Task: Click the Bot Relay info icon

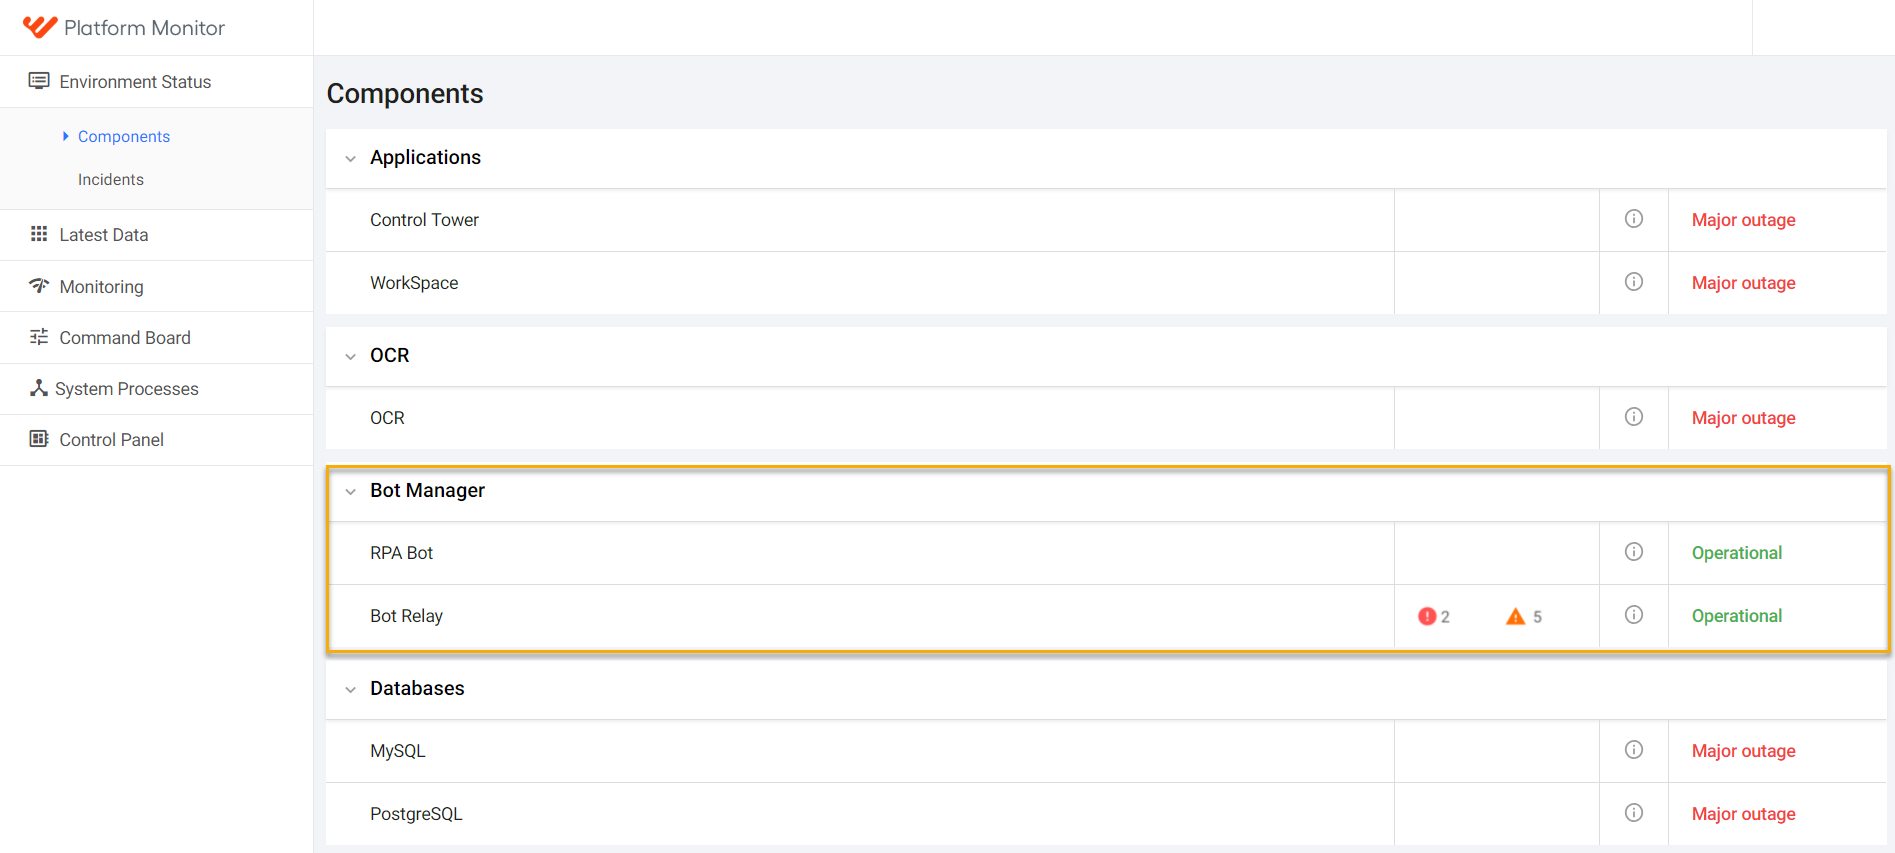Action: tap(1634, 615)
